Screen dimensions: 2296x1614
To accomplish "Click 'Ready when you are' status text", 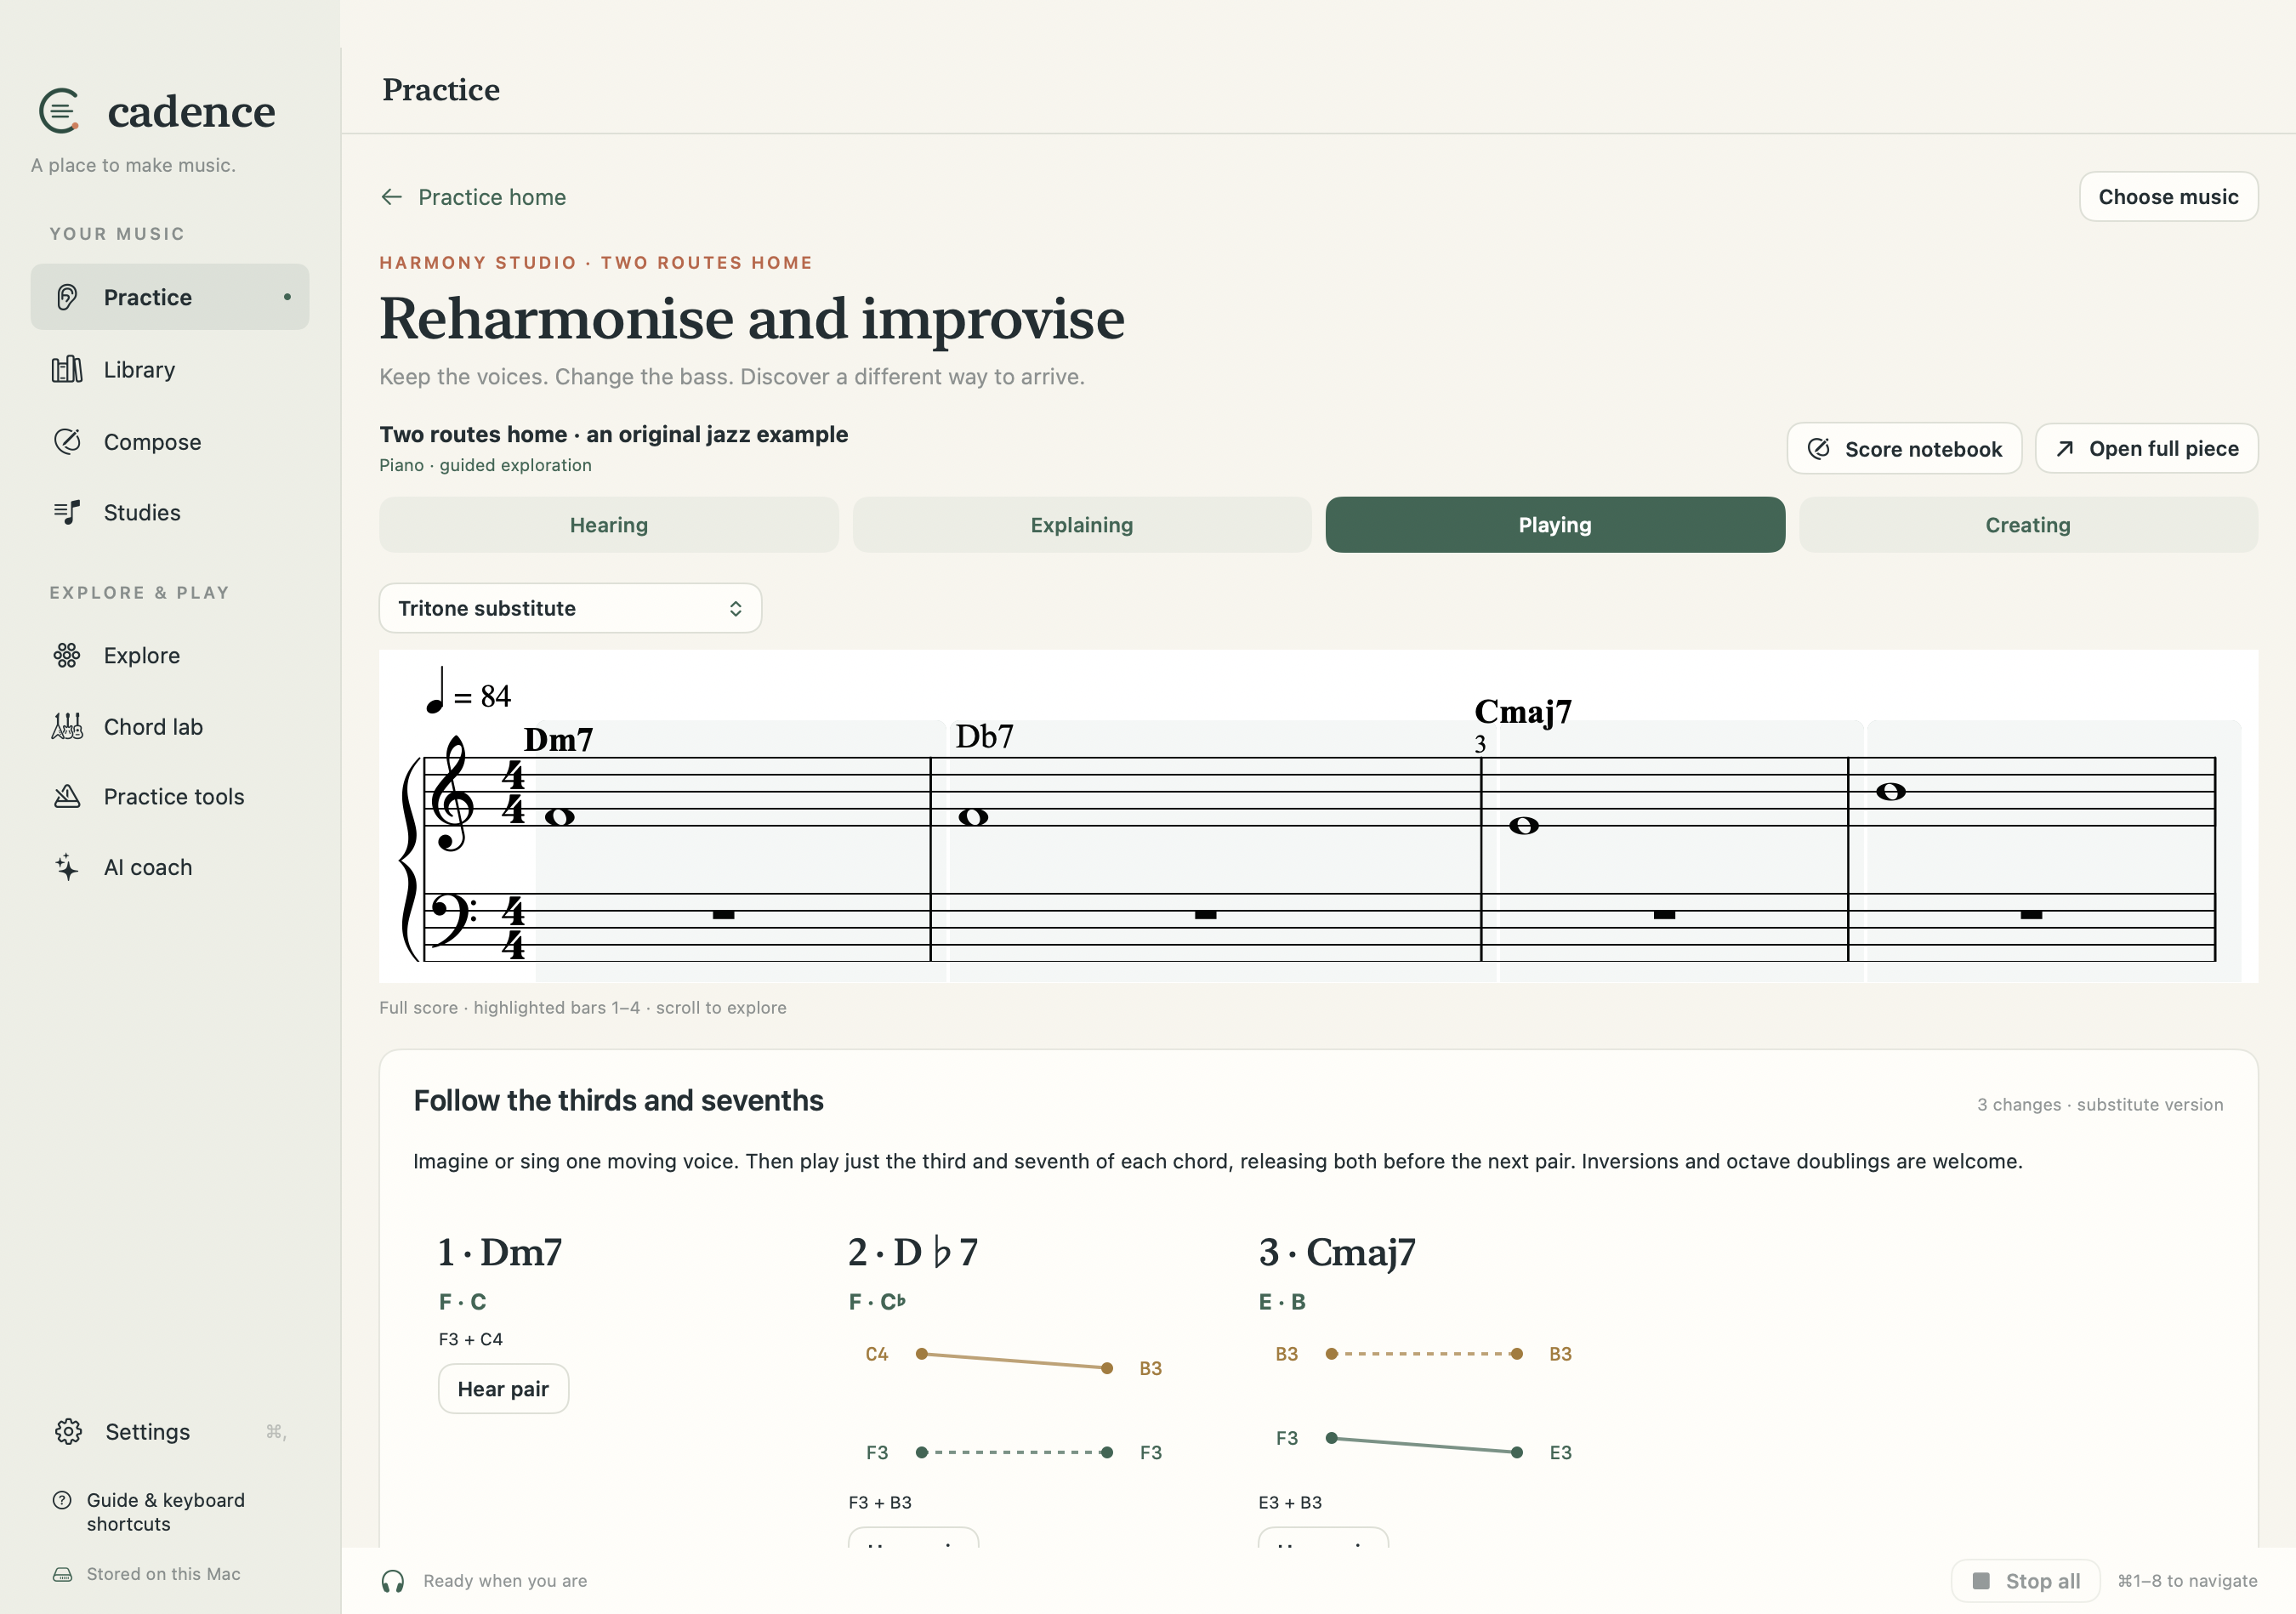I will 505,1581.
